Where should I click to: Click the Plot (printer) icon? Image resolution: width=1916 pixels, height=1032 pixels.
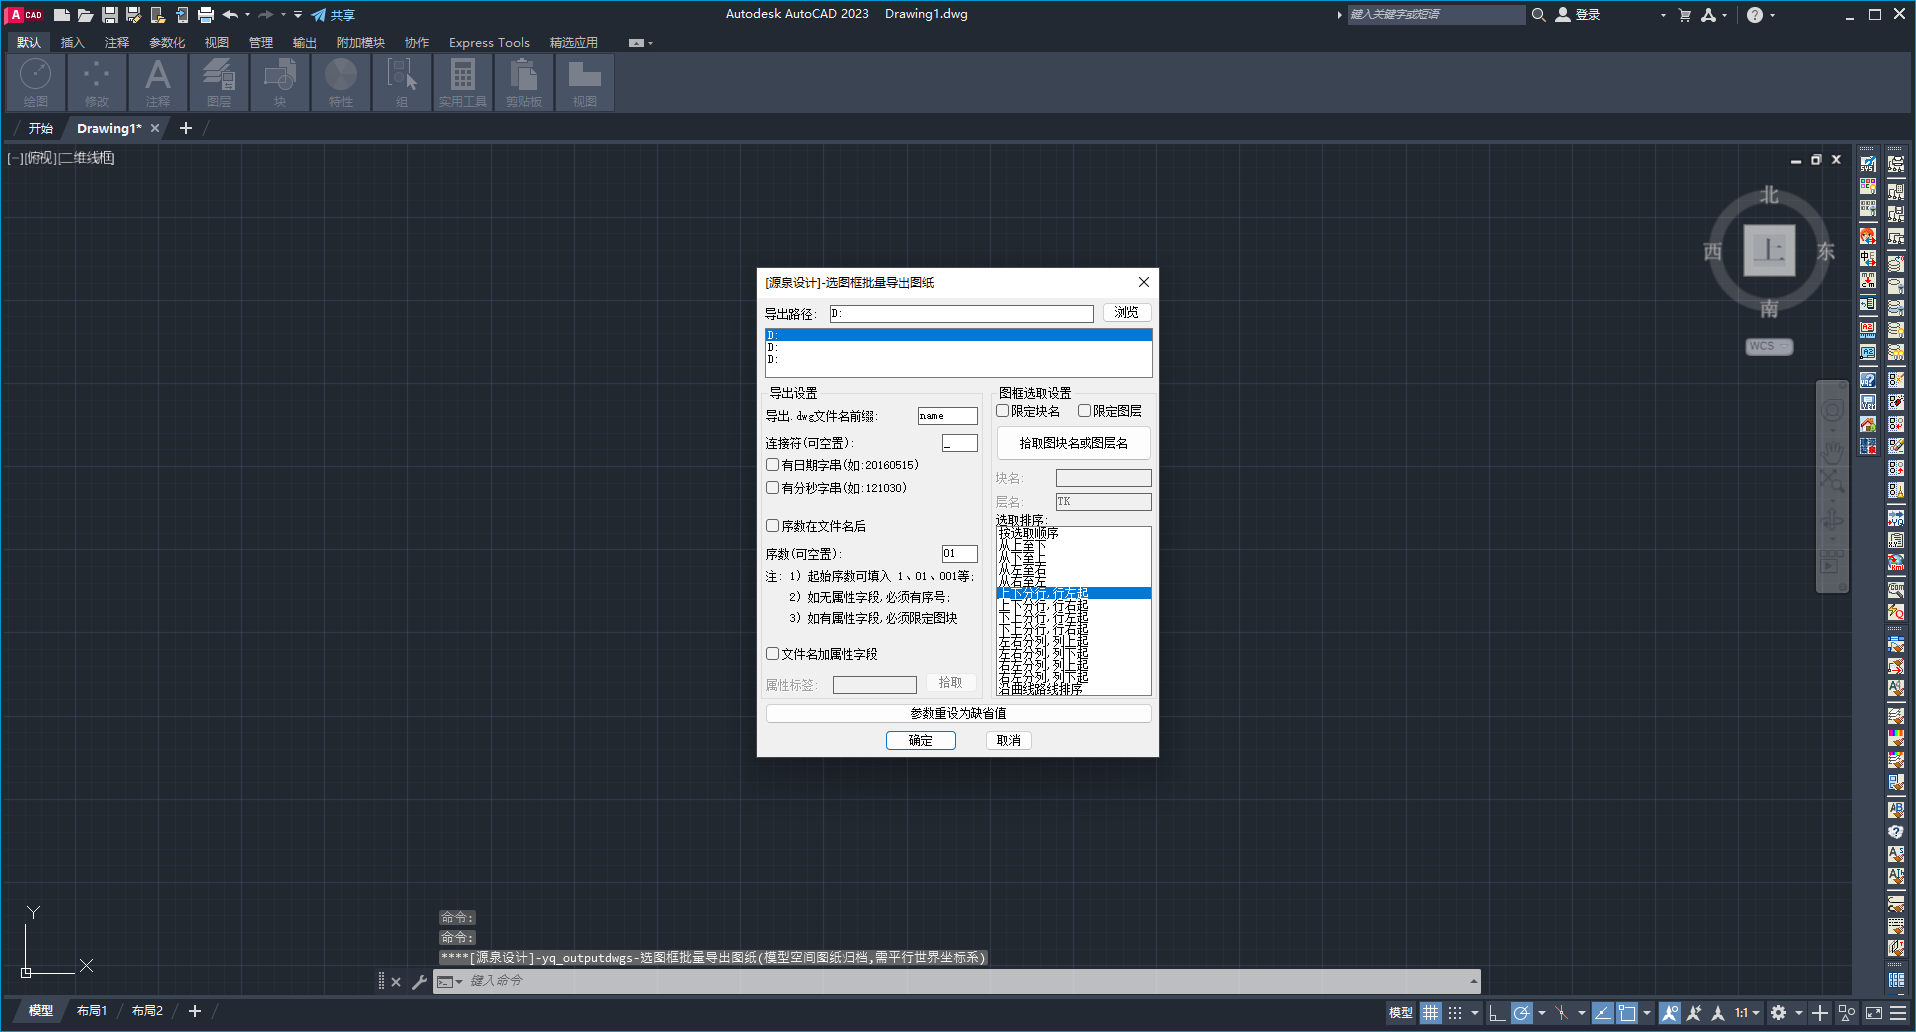(206, 15)
